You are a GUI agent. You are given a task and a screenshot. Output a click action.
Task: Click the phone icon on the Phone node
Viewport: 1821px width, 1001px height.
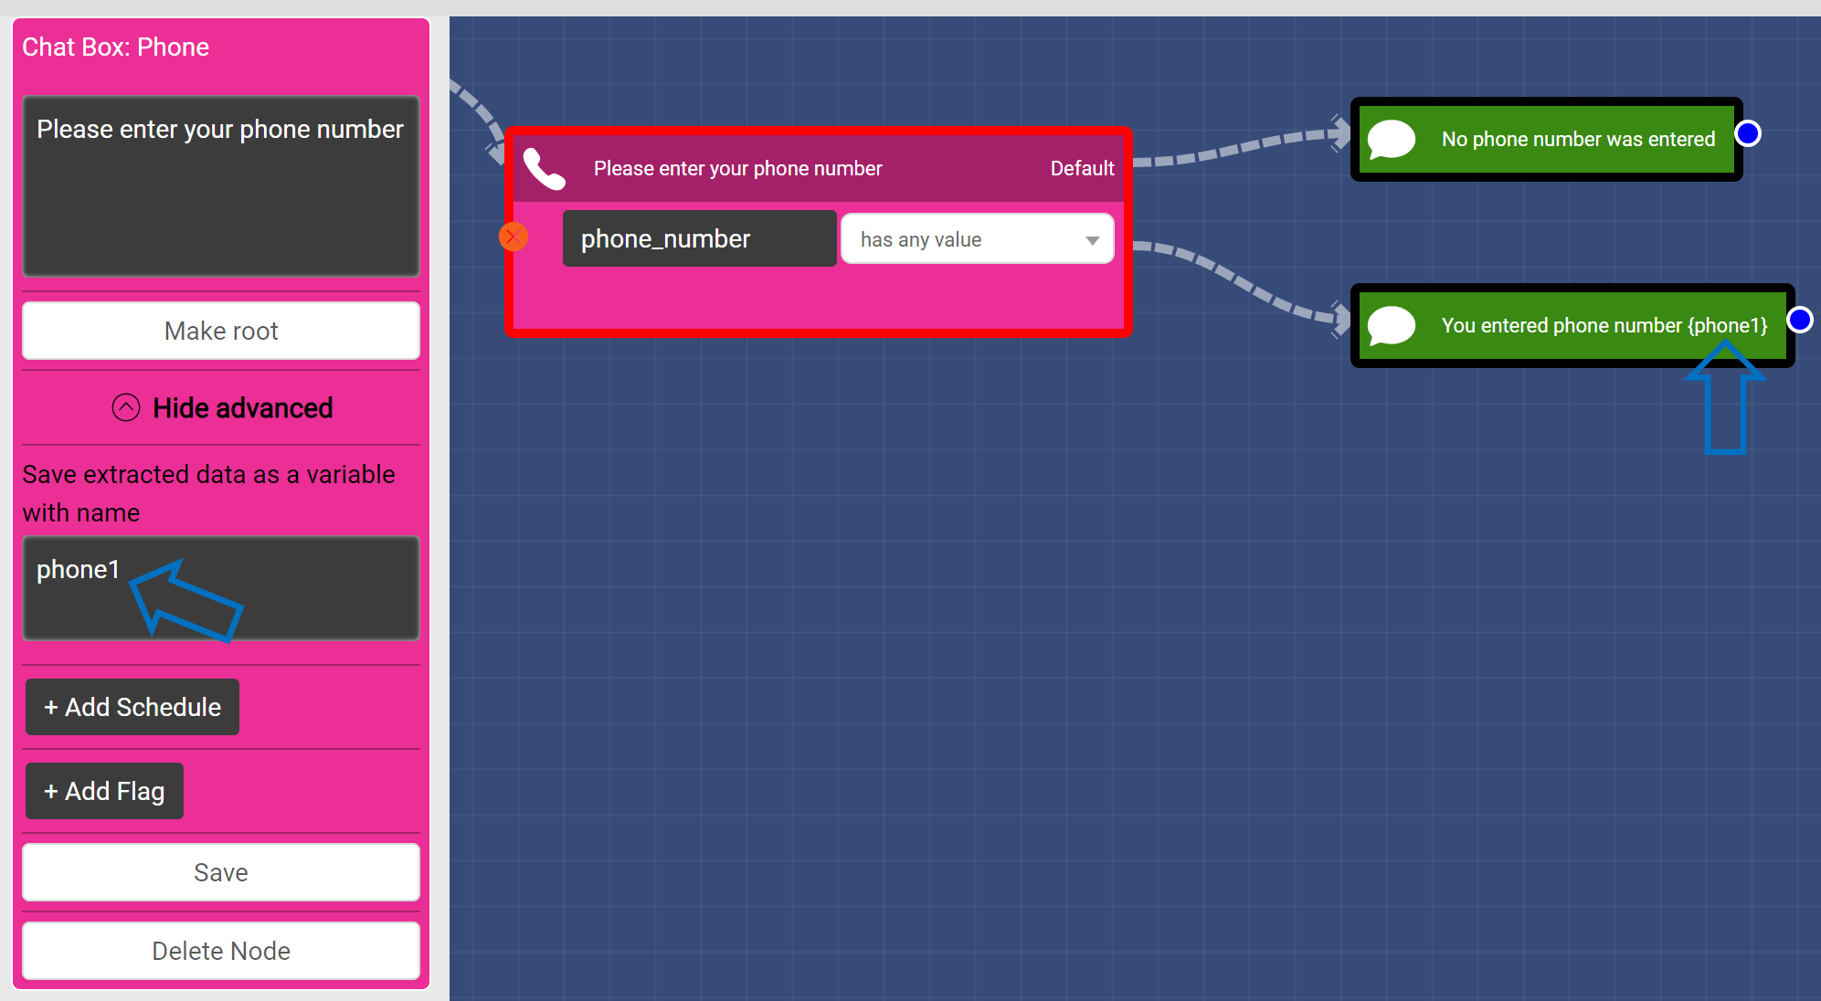click(544, 169)
